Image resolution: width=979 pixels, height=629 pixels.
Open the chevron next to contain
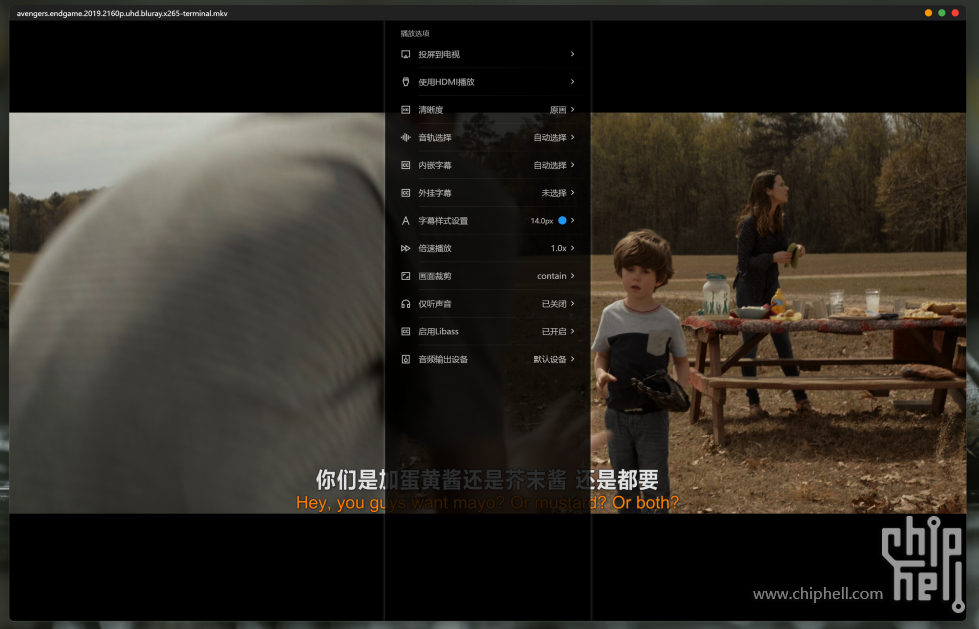coord(572,276)
